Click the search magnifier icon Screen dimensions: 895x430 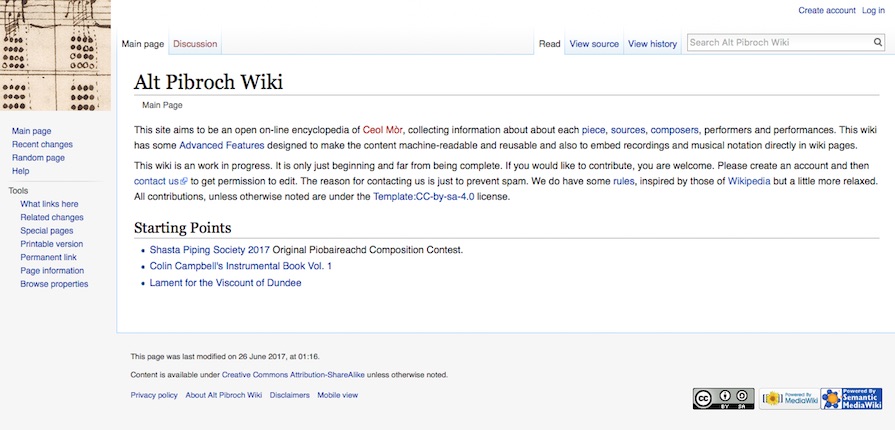(x=878, y=42)
